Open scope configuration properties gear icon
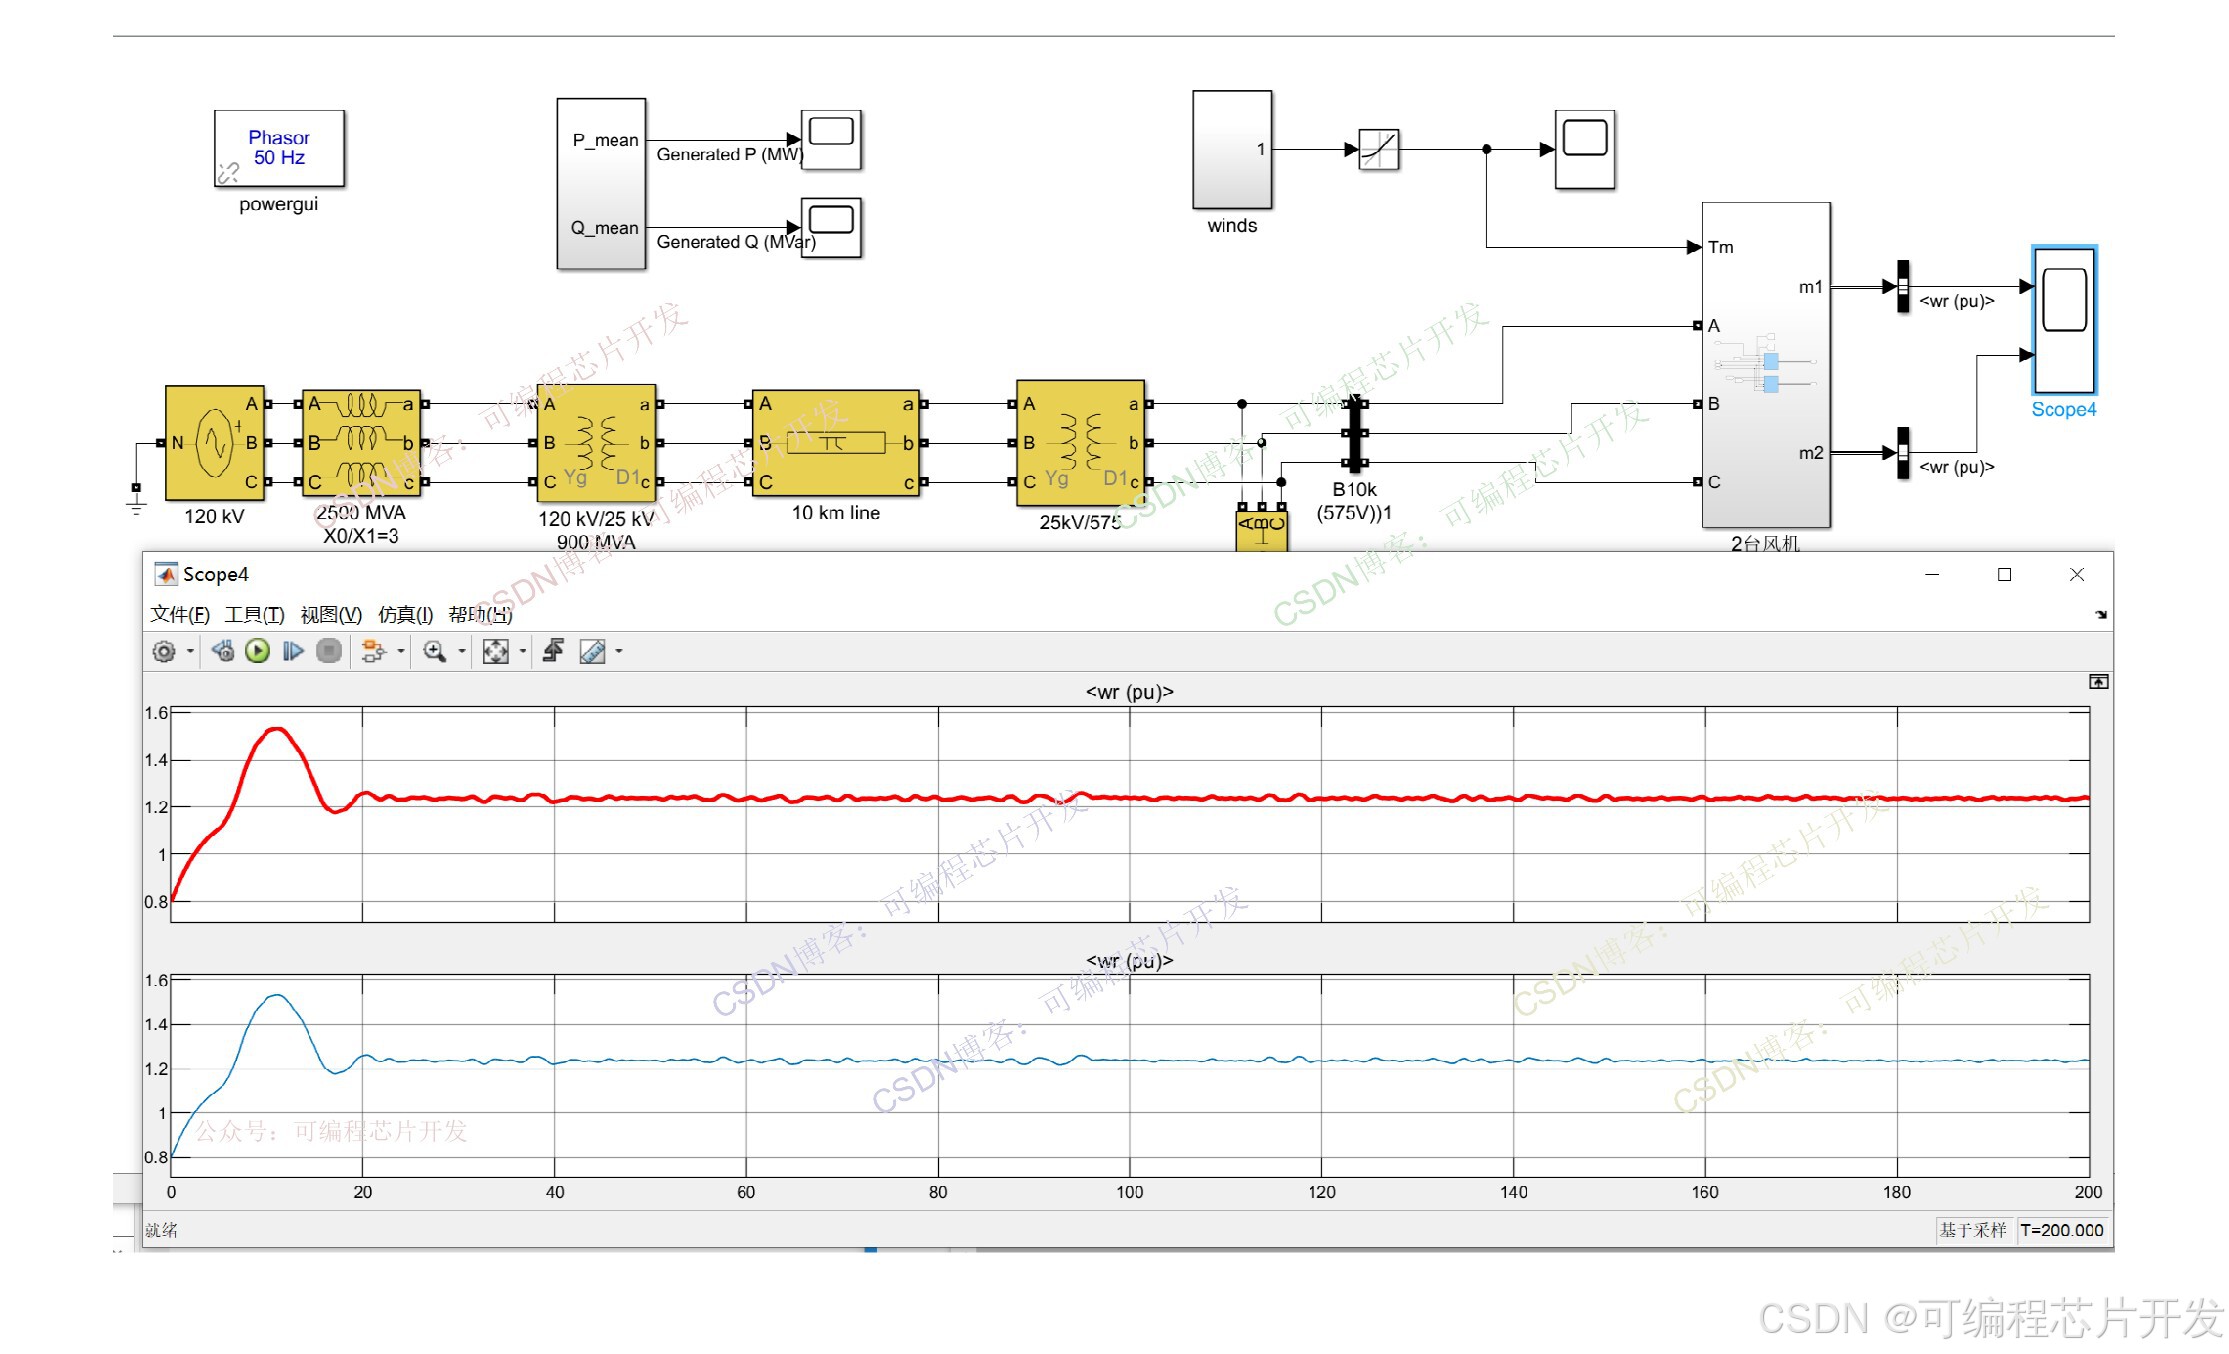The width and height of the screenshot is (2229, 1354). point(164,652)
